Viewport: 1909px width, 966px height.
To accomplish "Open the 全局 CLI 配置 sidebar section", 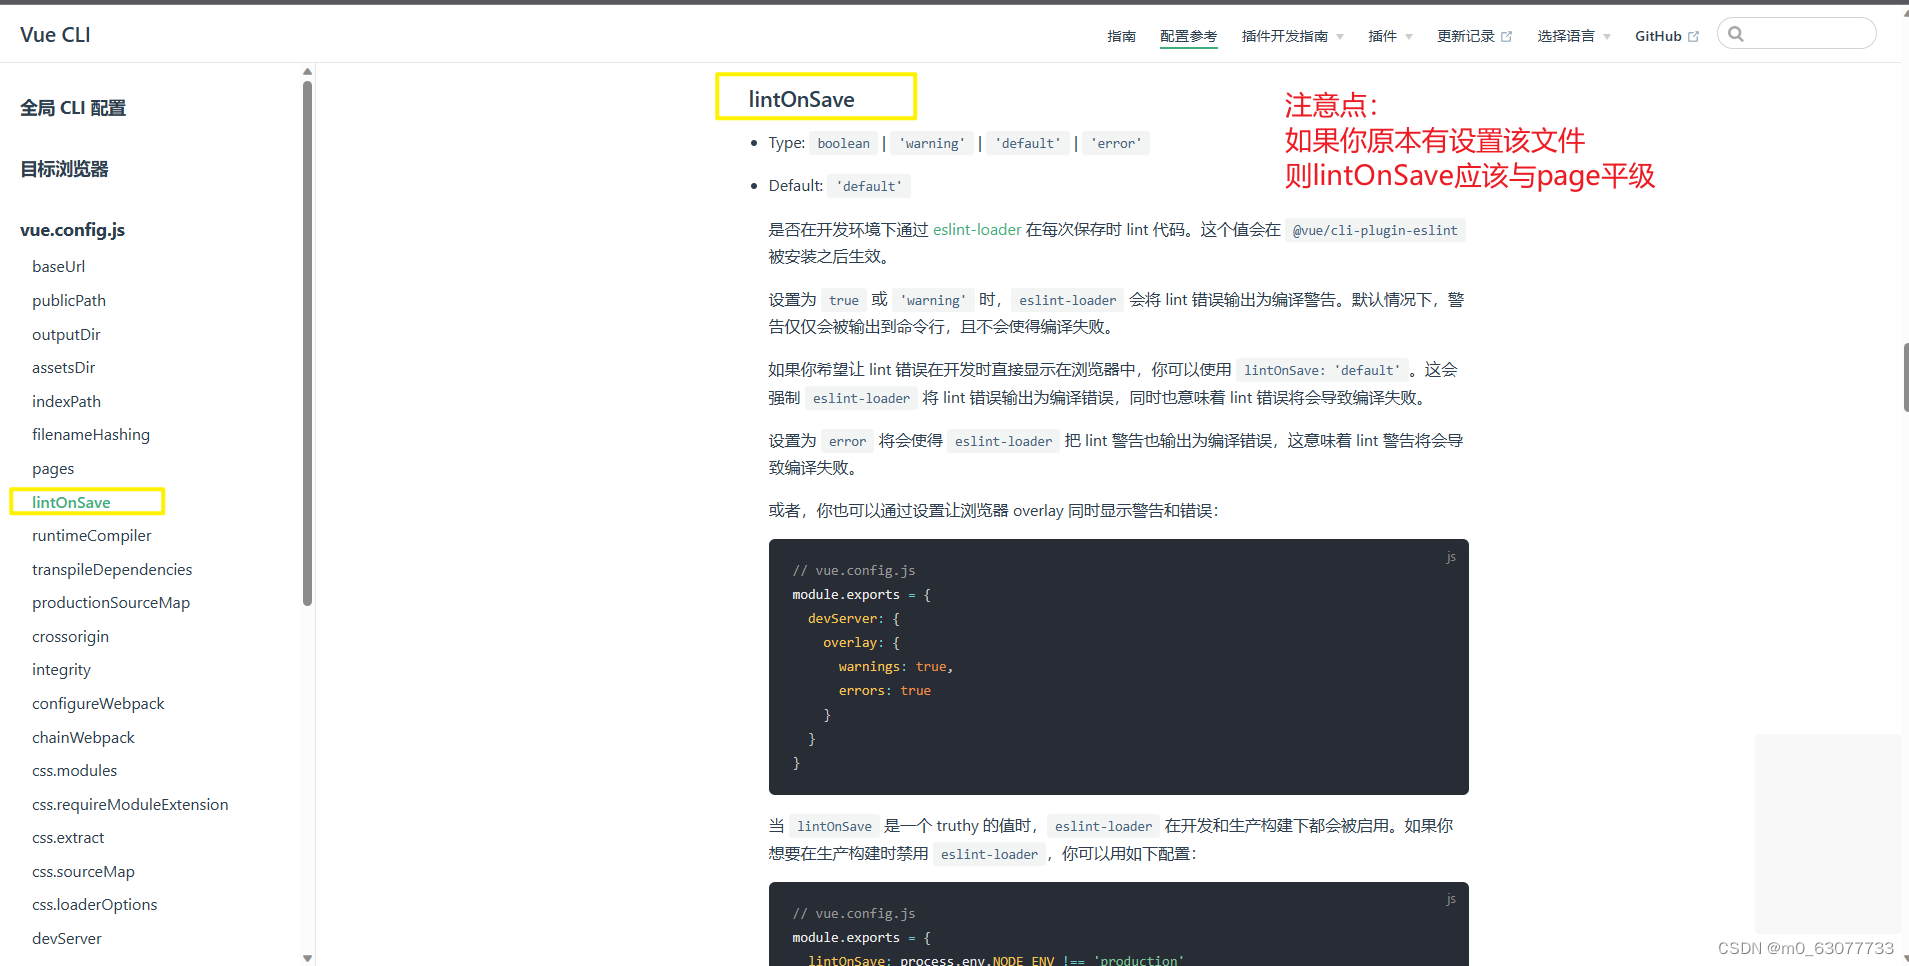I will coord(73,108).
